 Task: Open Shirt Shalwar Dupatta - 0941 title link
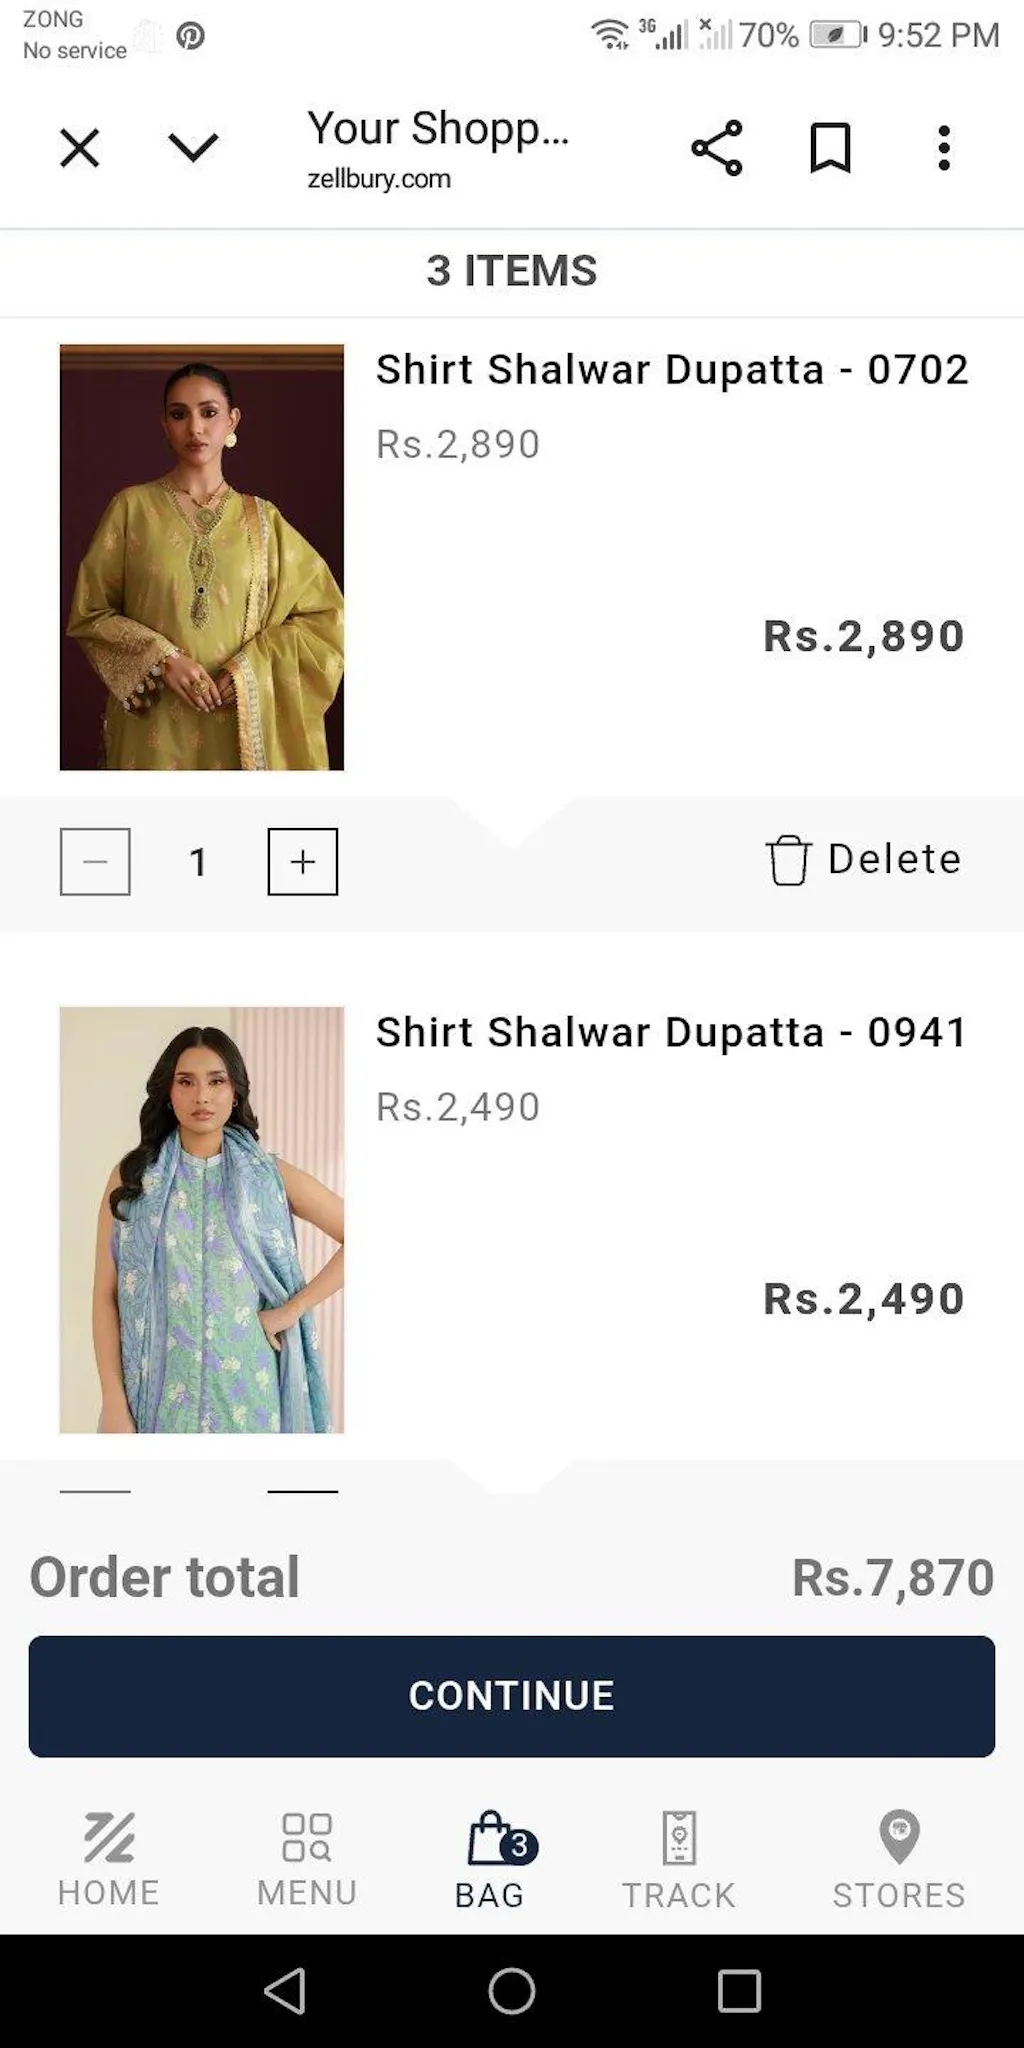click(672, 1032)
